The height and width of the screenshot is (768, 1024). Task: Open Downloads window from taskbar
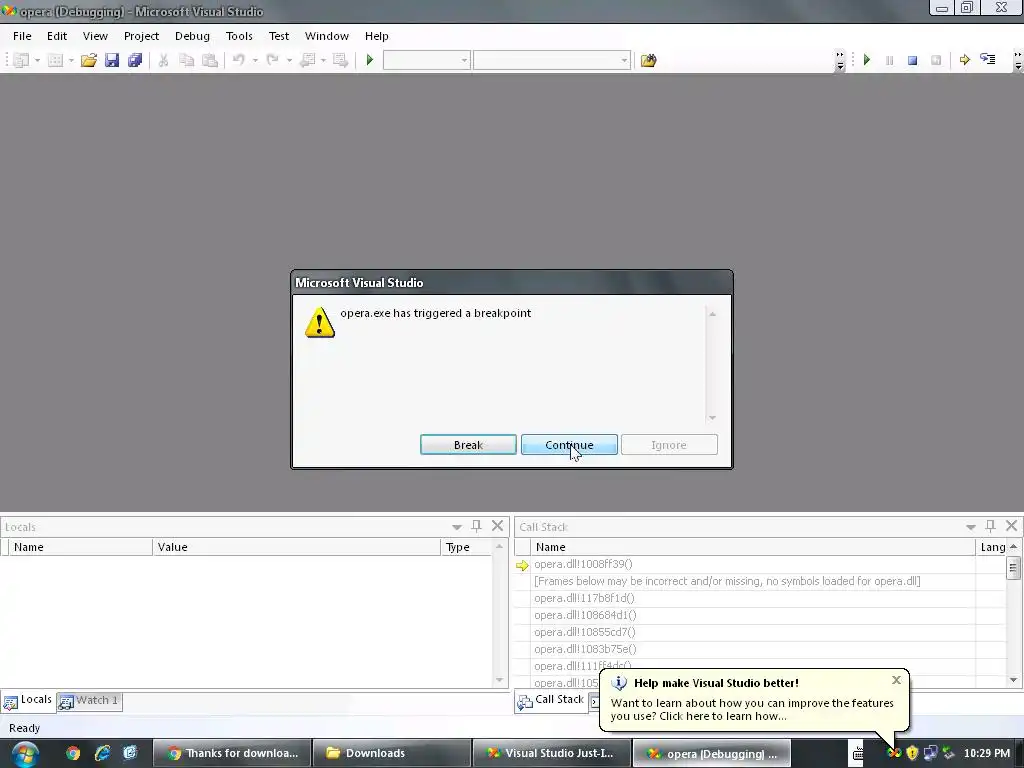pyautogui.click(x=391, y=753)
